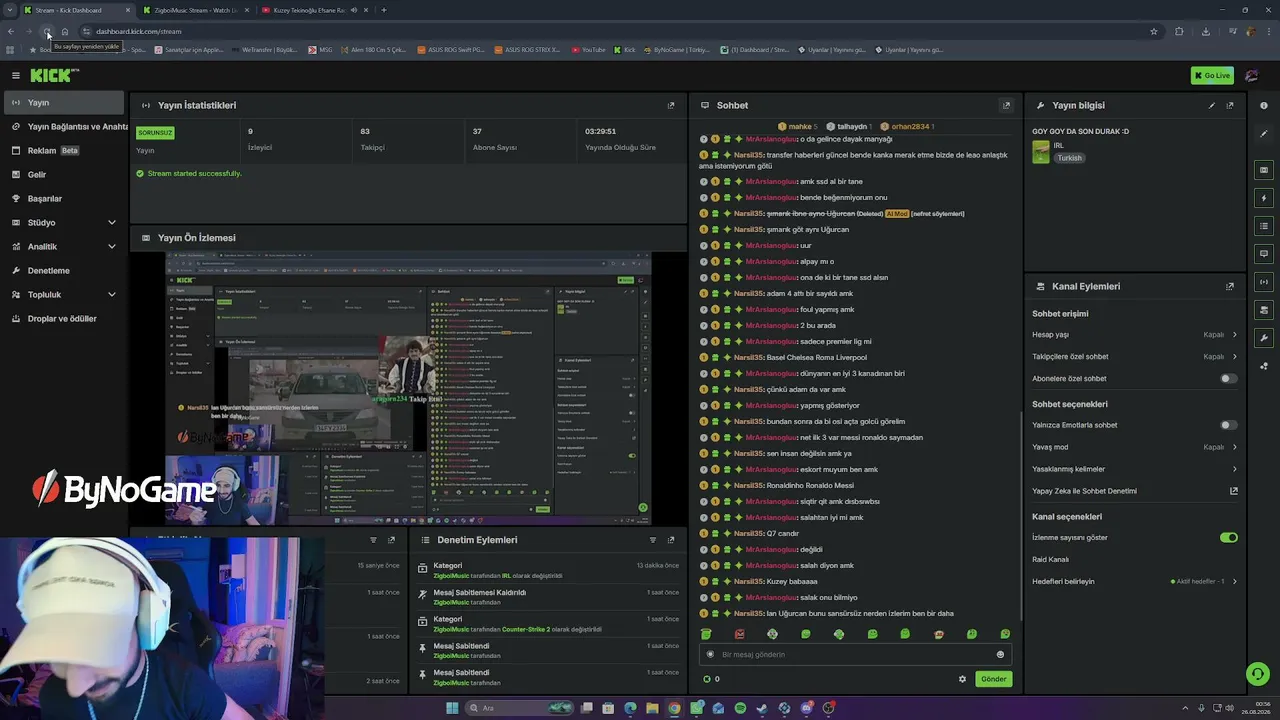The width and height of the screenshot is (1280, 720).
Task: Pop out the Kanal Eylemleri panel
Action: pyautogui.click(x=1230, y=286)
